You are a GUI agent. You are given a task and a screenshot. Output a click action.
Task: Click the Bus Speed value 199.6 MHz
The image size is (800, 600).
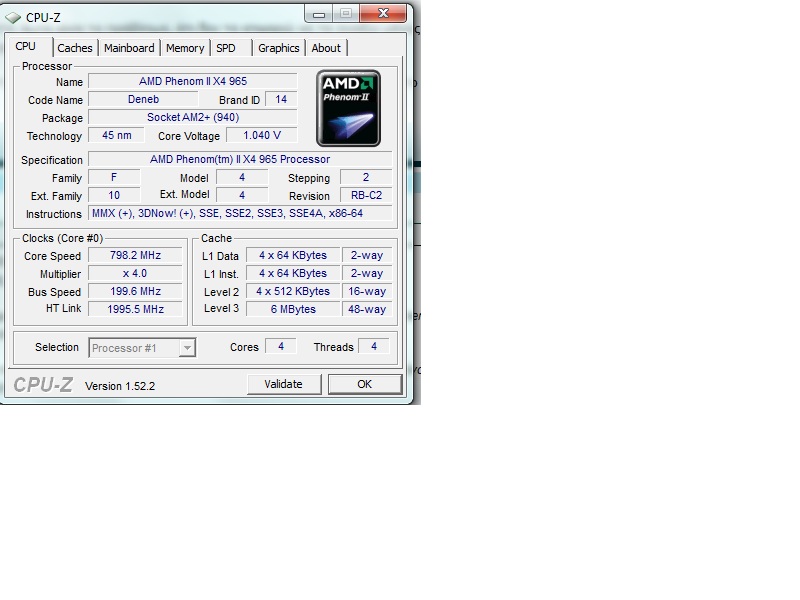(x=135, y=291)
